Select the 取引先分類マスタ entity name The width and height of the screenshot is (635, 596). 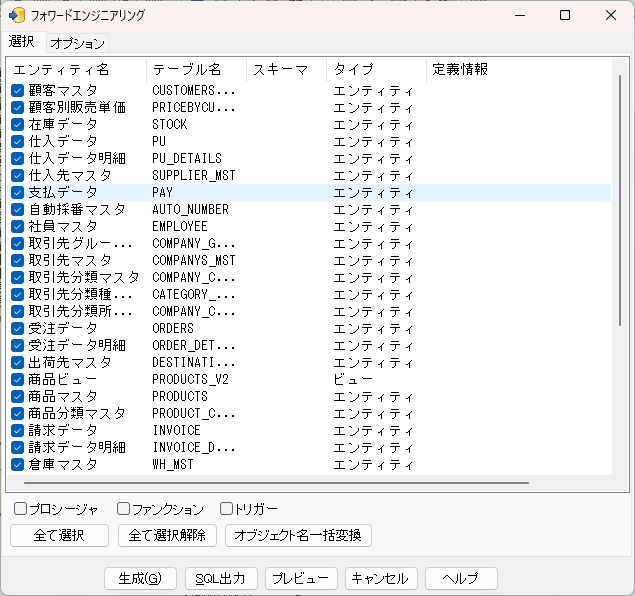click(84, 277)
